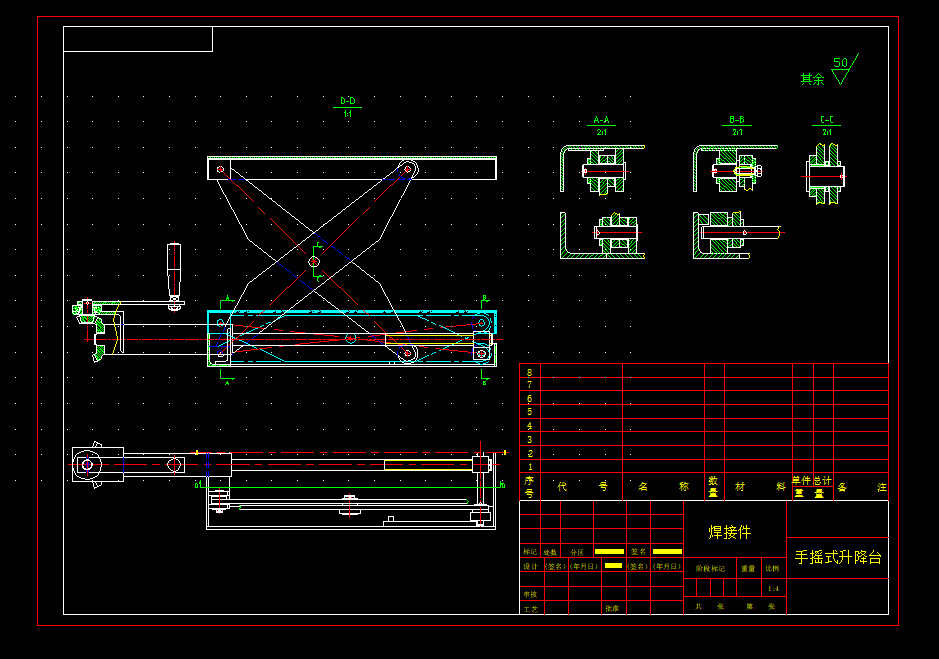Click the 备注 column header
This screenshot has height=659, width=939.
click(862, 487)
